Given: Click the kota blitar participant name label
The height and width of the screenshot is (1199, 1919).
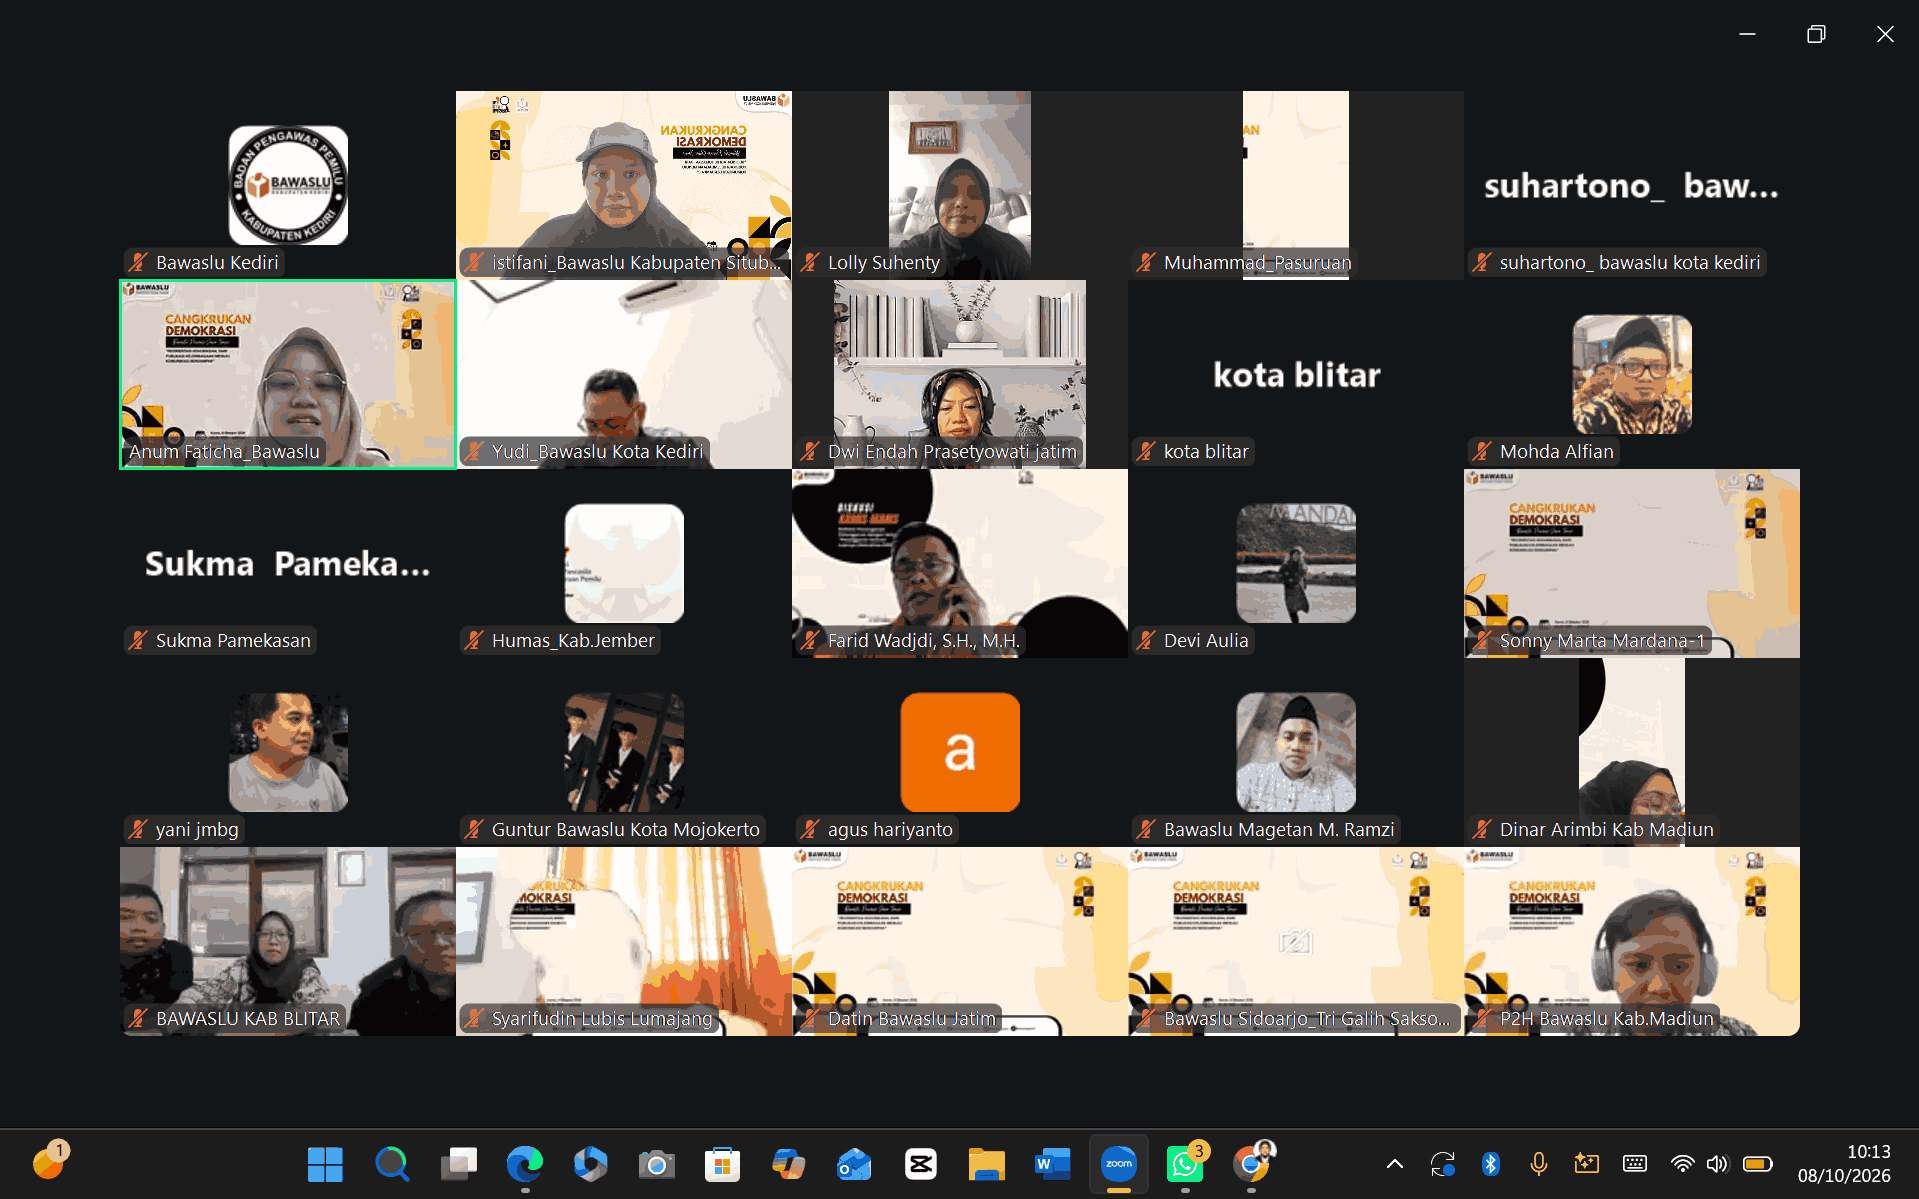Looking at the screenshot, I should click(1206, 452).
